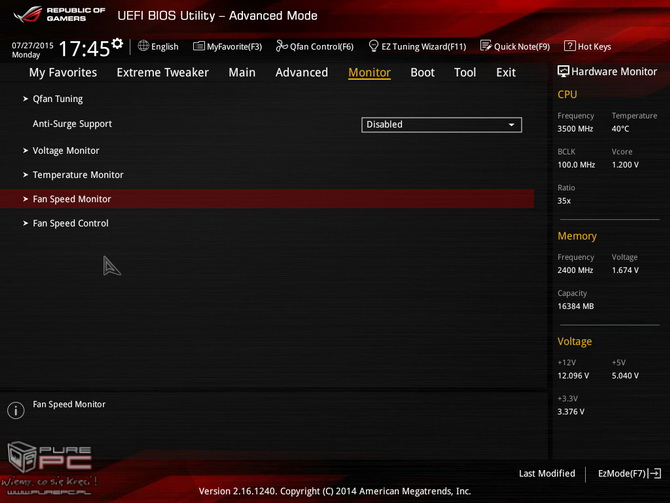670x503 pixels.
Task: Open the Anti-Surge Support dropdown
Action: 441,125
